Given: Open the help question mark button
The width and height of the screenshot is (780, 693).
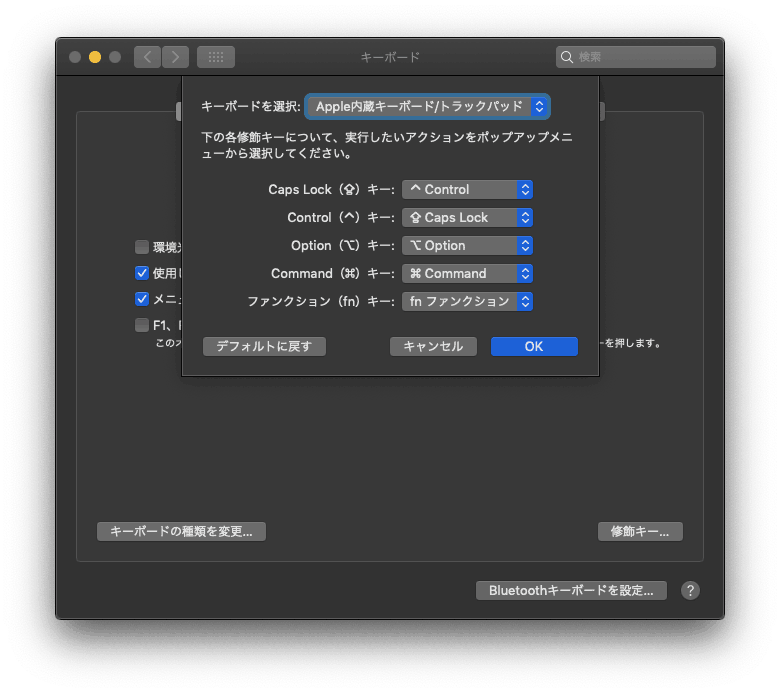Looking at the screenshot, I should coord(690,591).
